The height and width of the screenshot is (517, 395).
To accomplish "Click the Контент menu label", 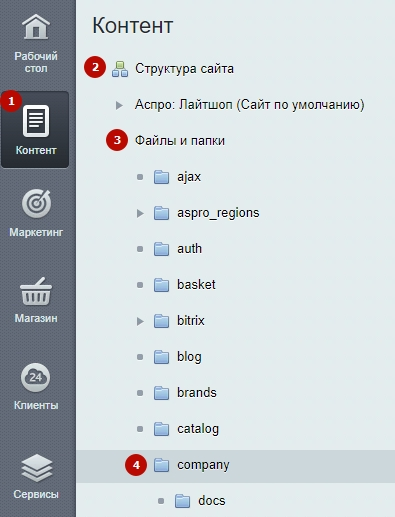I will click(x=36, y=150).
